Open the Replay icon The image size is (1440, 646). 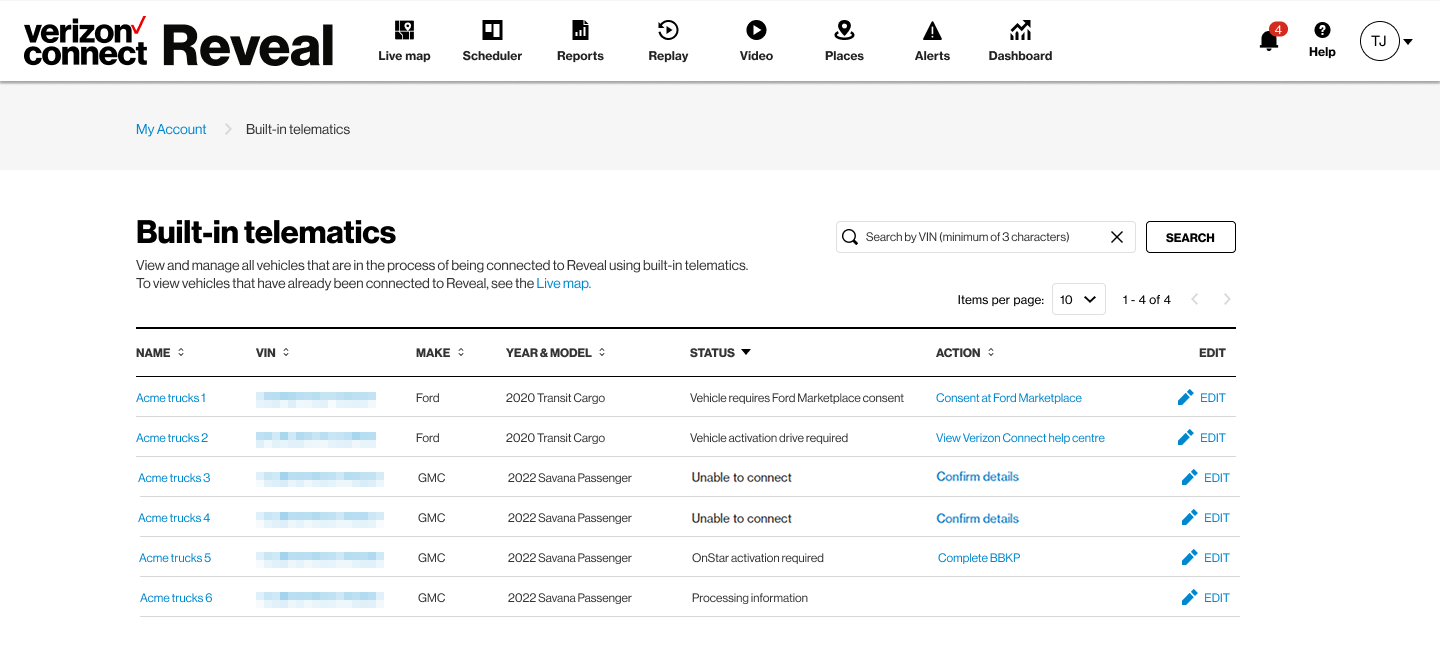(668, 30)
